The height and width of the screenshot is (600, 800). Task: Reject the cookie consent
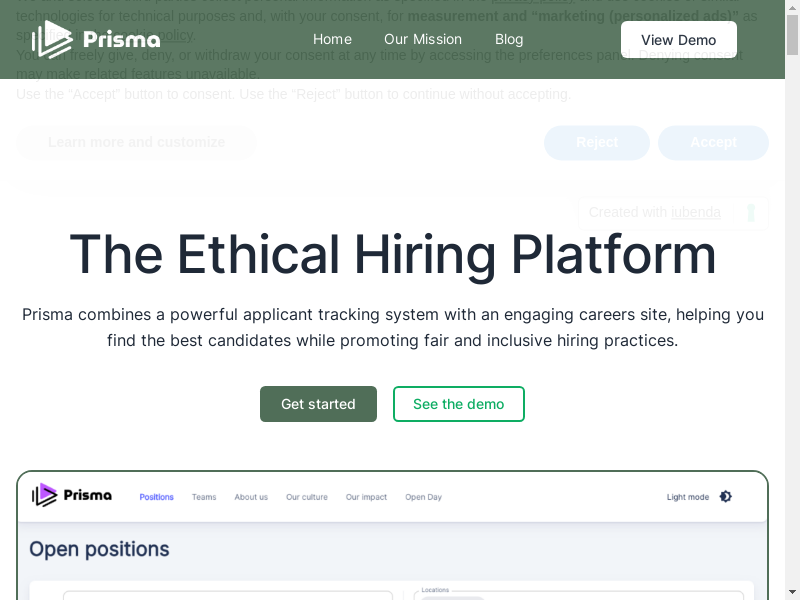597,142
